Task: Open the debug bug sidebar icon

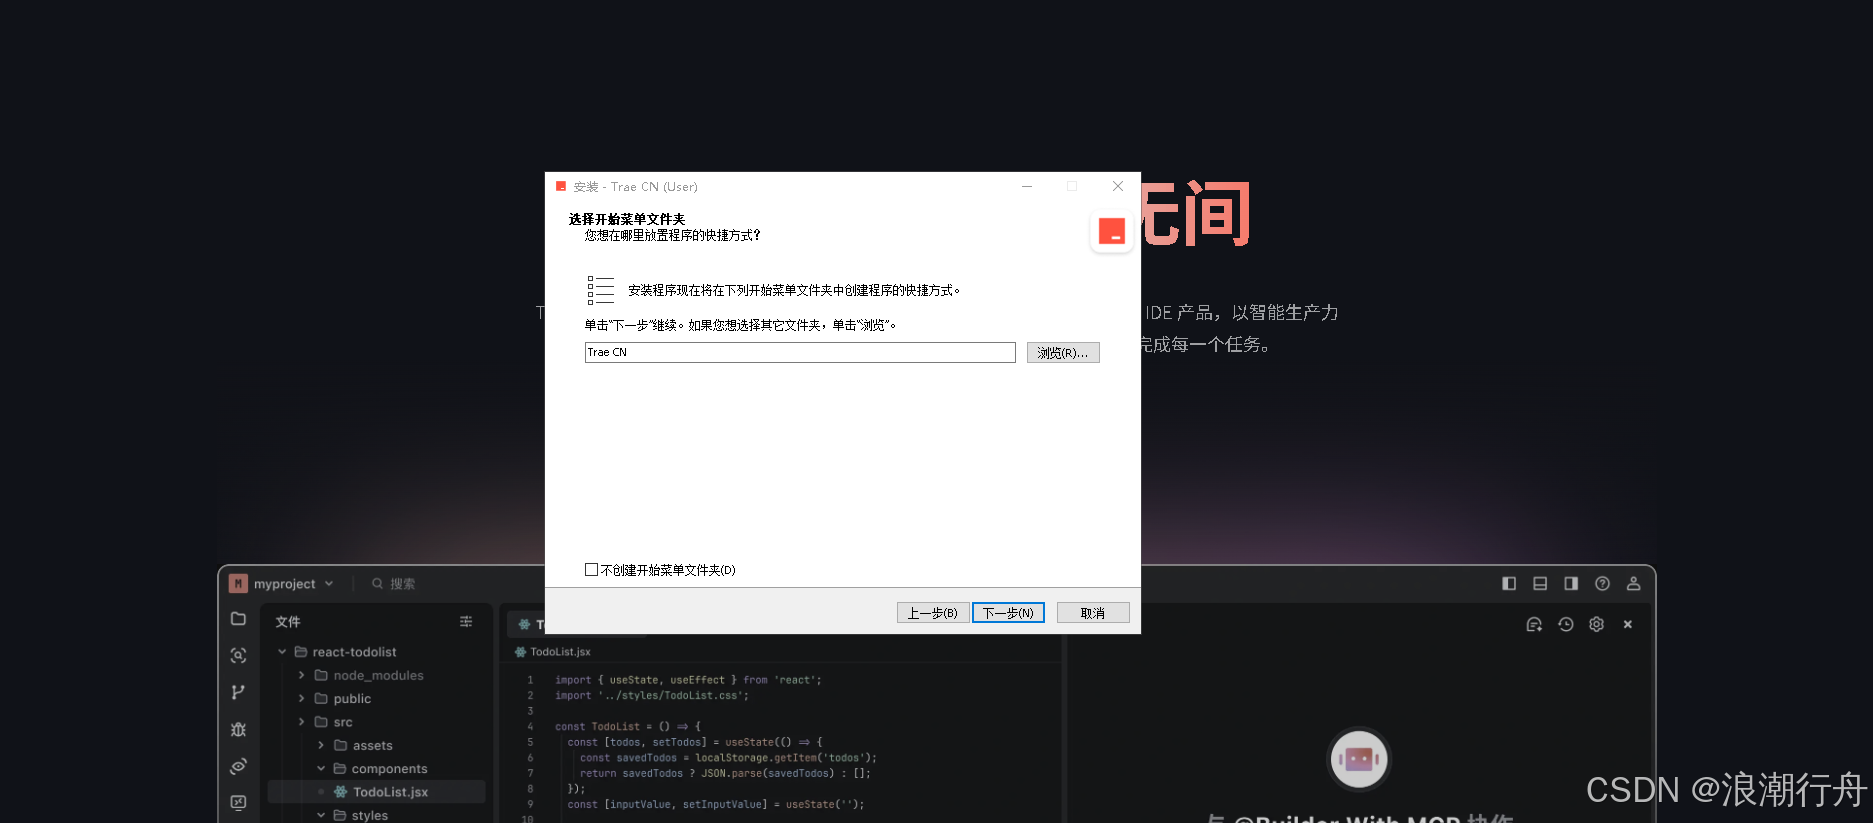Action: (238, 729)
